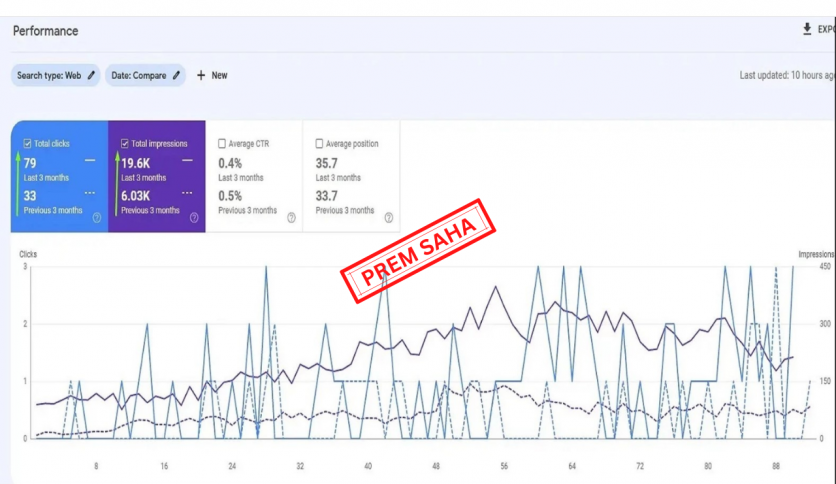Open the Search type: Web filter chip
Image resolution: width=836 pixels, height=484 pixels.
pyautogui.click(x=50, y=75)
